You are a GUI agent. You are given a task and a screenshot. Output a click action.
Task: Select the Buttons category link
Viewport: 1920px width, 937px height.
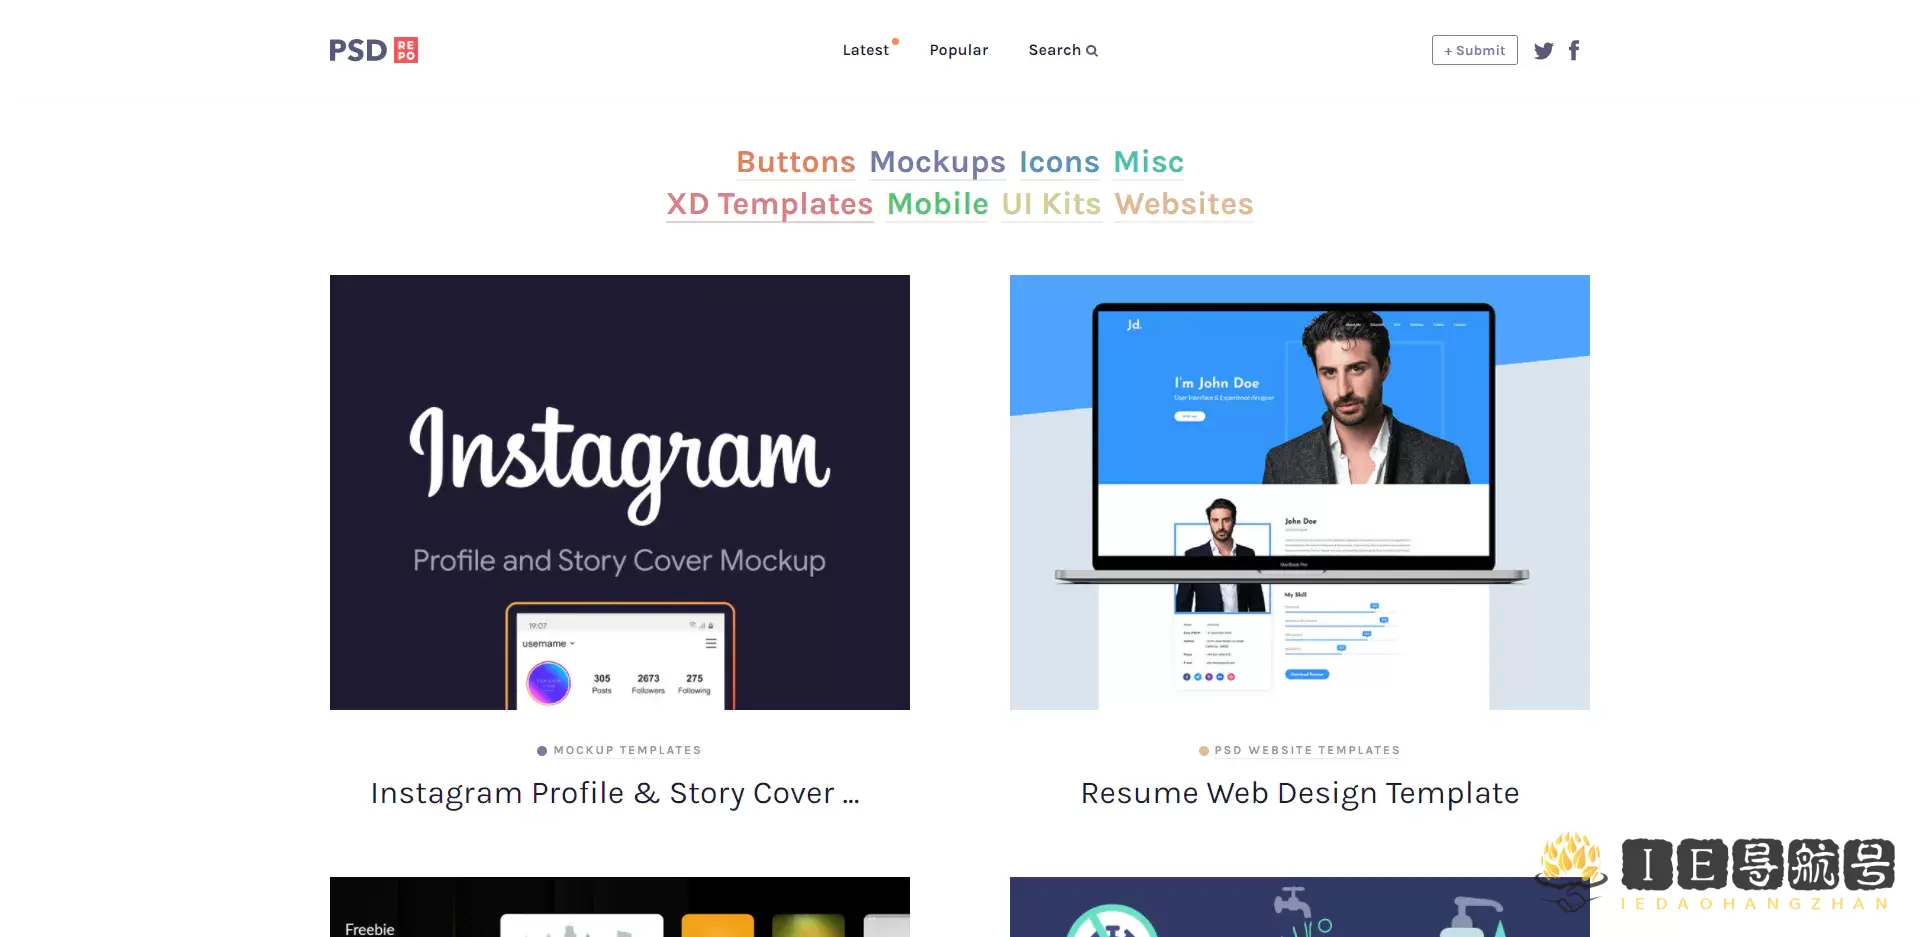pos(796,162)
